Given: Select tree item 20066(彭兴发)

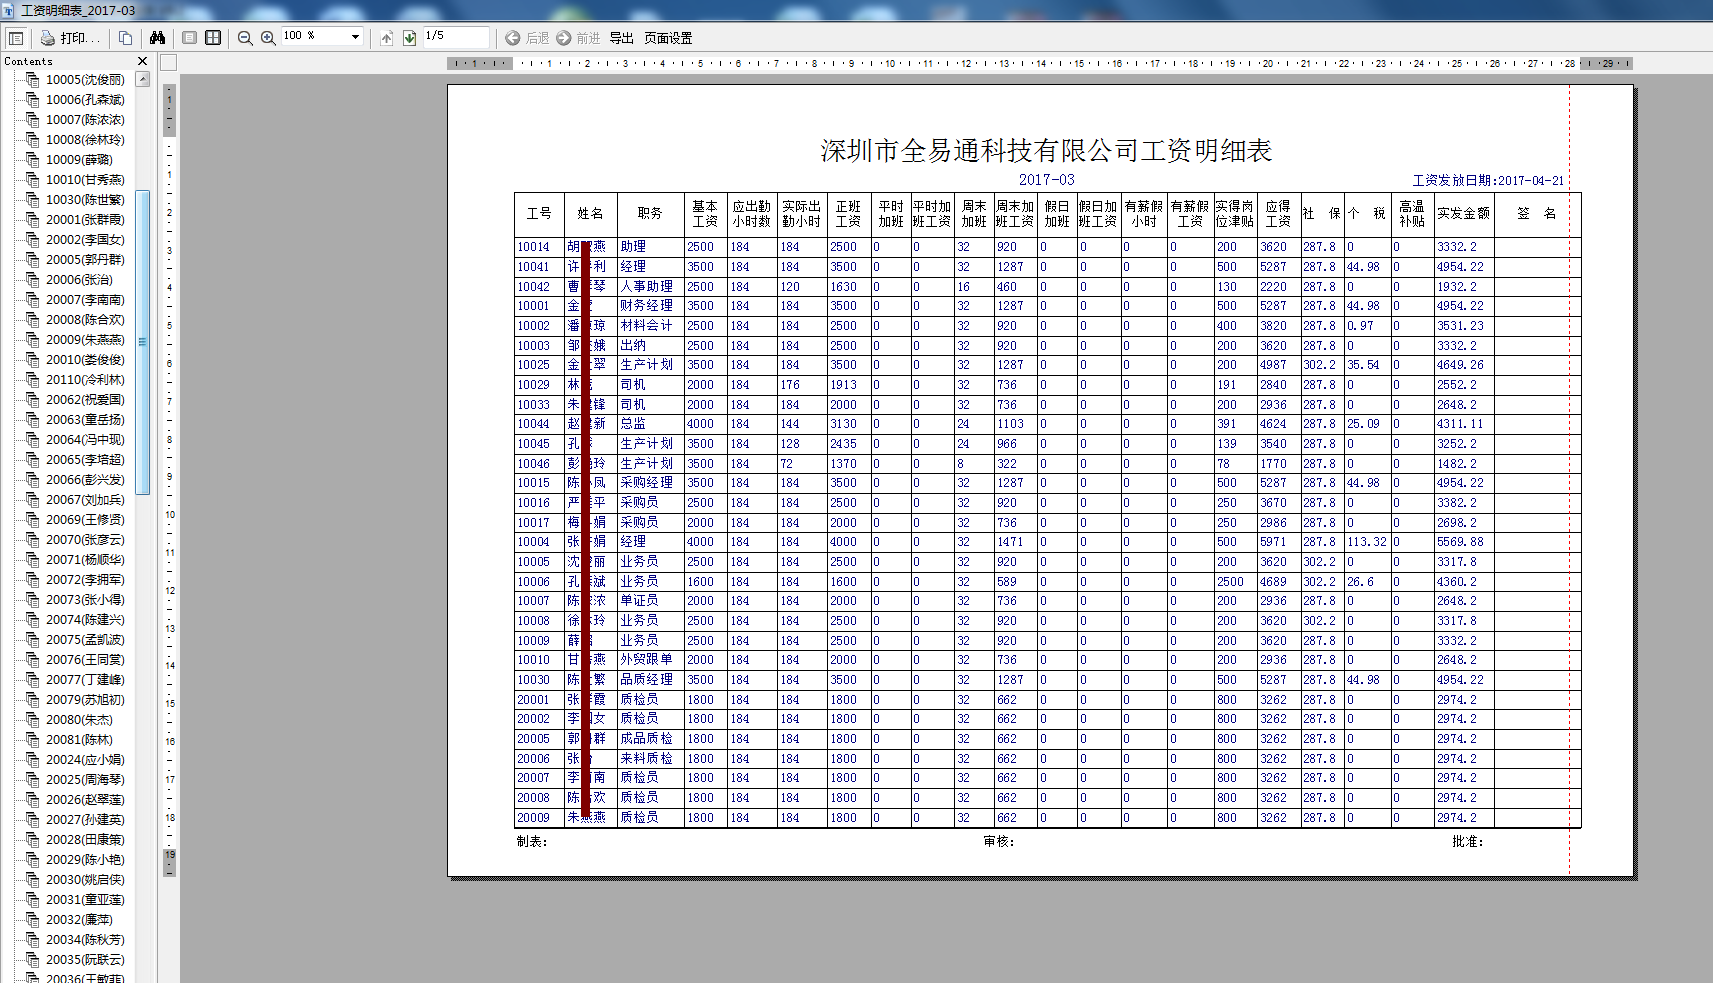Looking at the screenshot, I should tap(85, 480).
